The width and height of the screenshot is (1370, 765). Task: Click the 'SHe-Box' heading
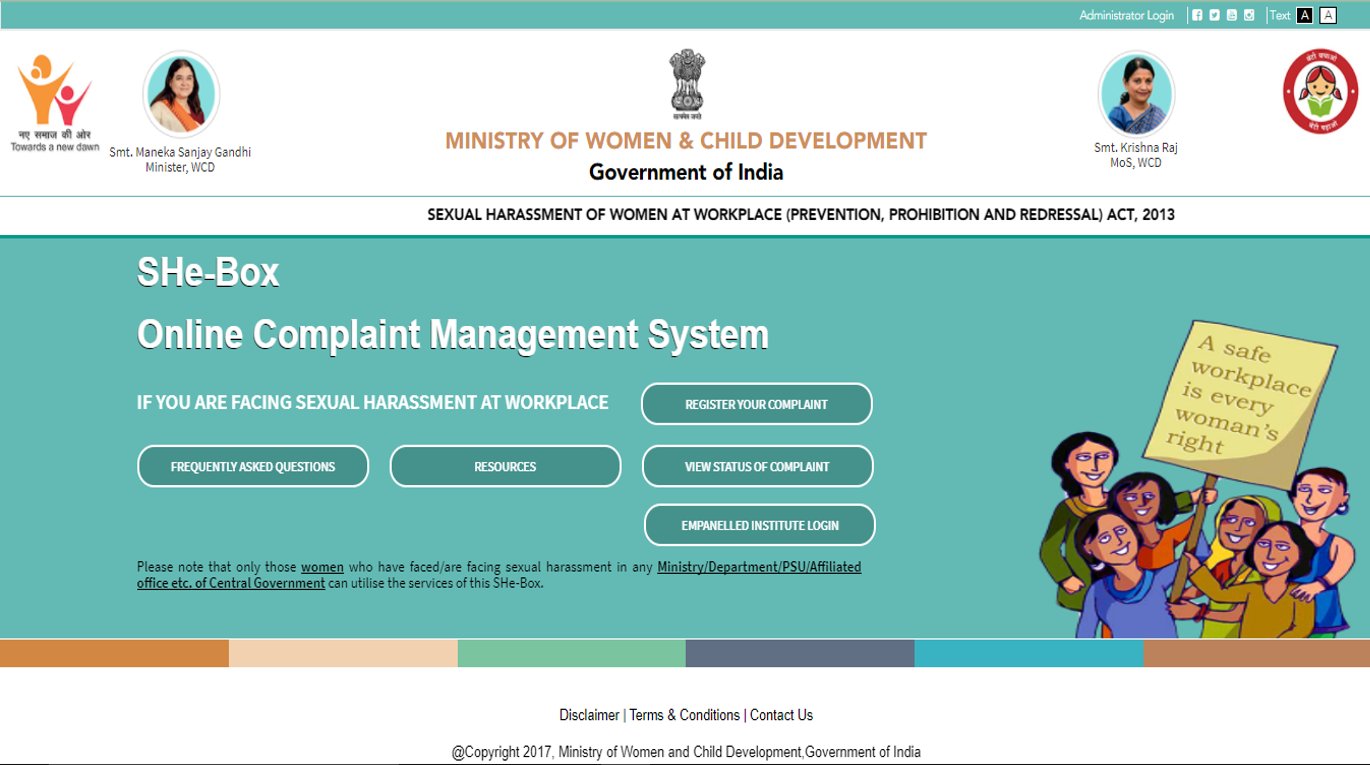tap(208, 272)
